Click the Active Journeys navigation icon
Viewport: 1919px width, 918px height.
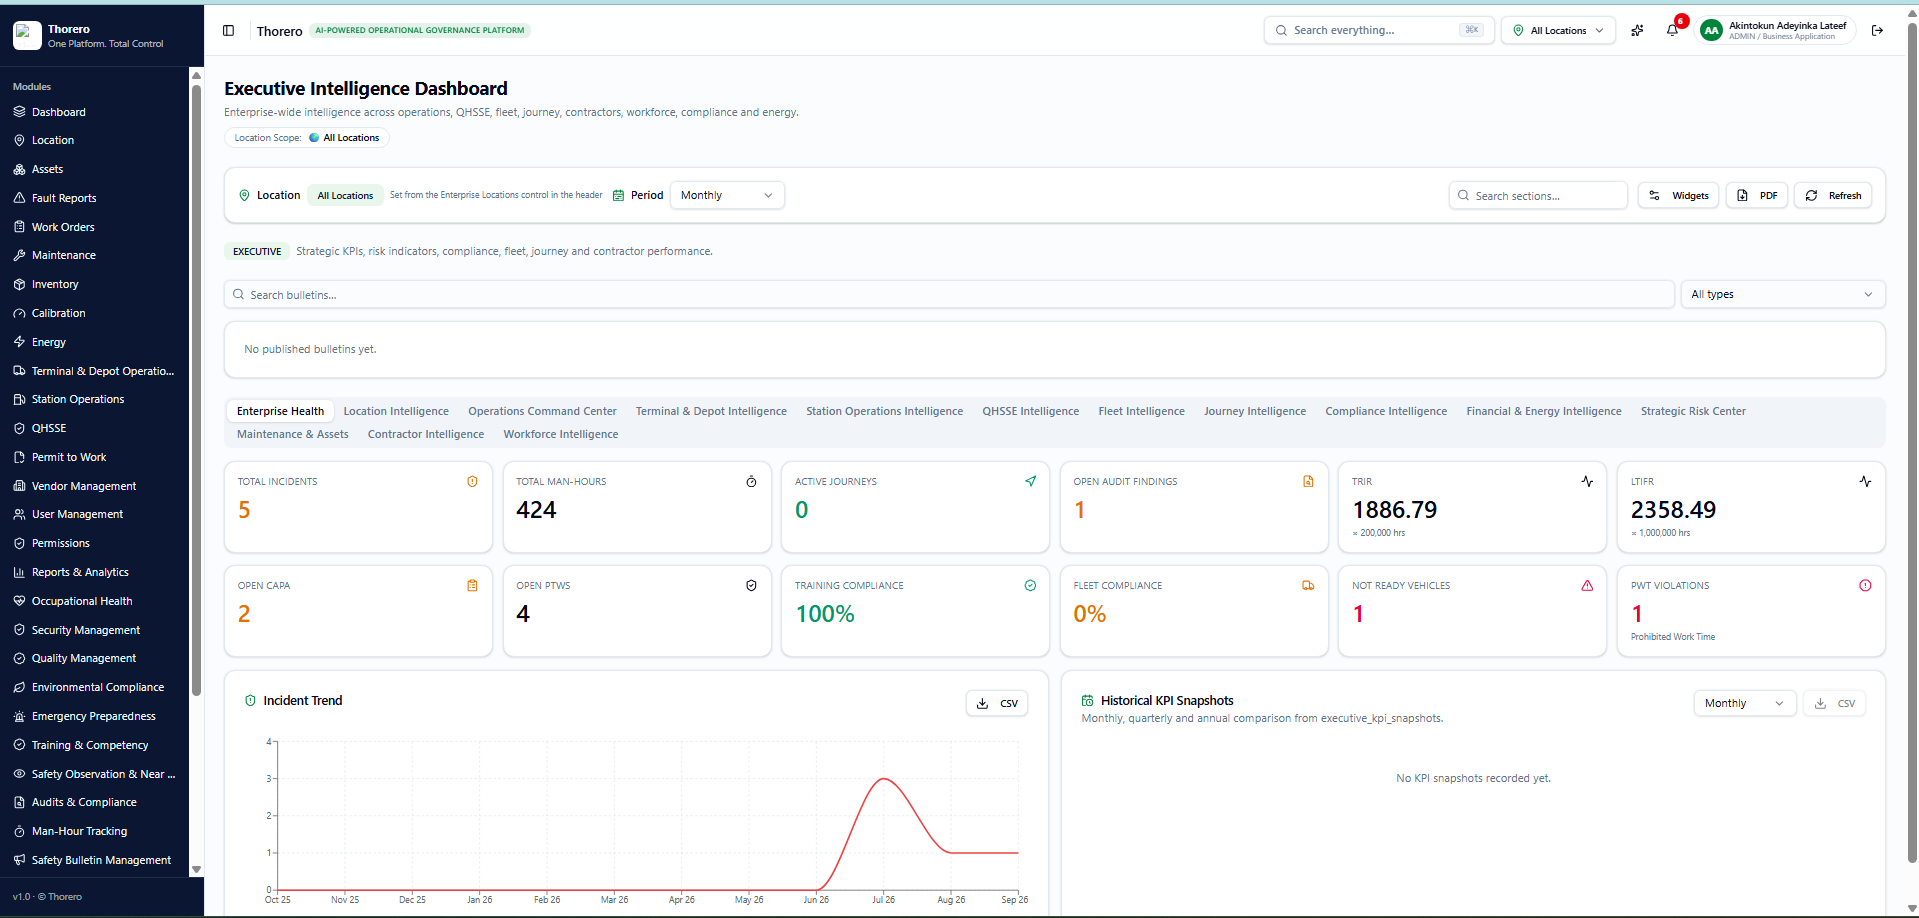coord(1030,481)
